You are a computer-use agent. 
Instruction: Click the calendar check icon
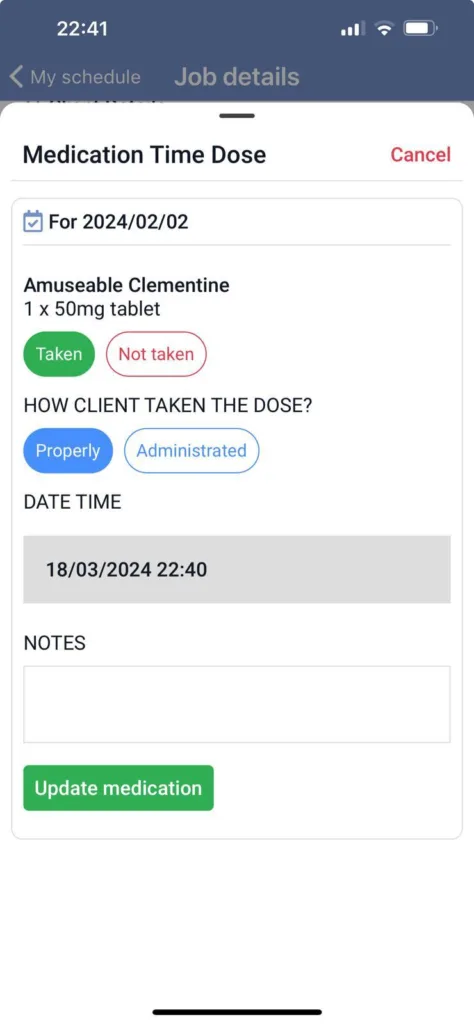33,221
